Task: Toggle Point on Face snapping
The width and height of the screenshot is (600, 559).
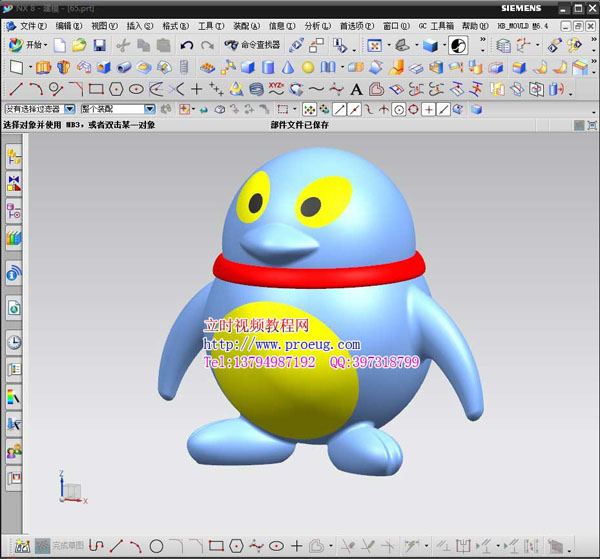Action: click(458, 110)
